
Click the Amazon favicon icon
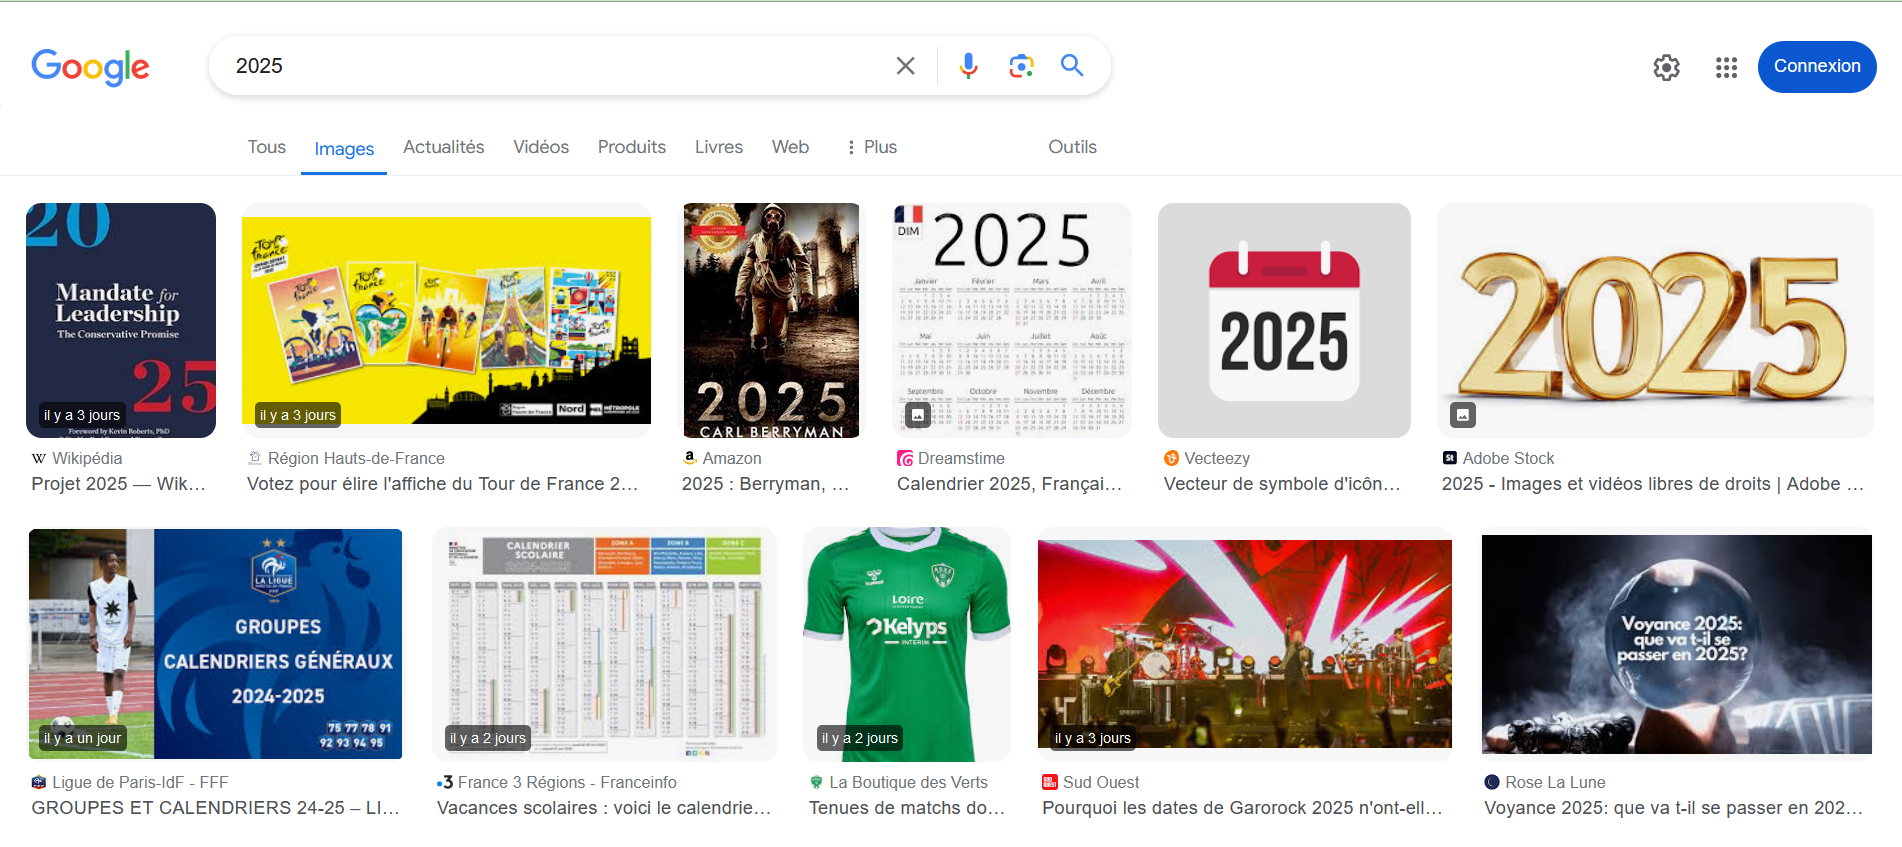coord(690,458)
